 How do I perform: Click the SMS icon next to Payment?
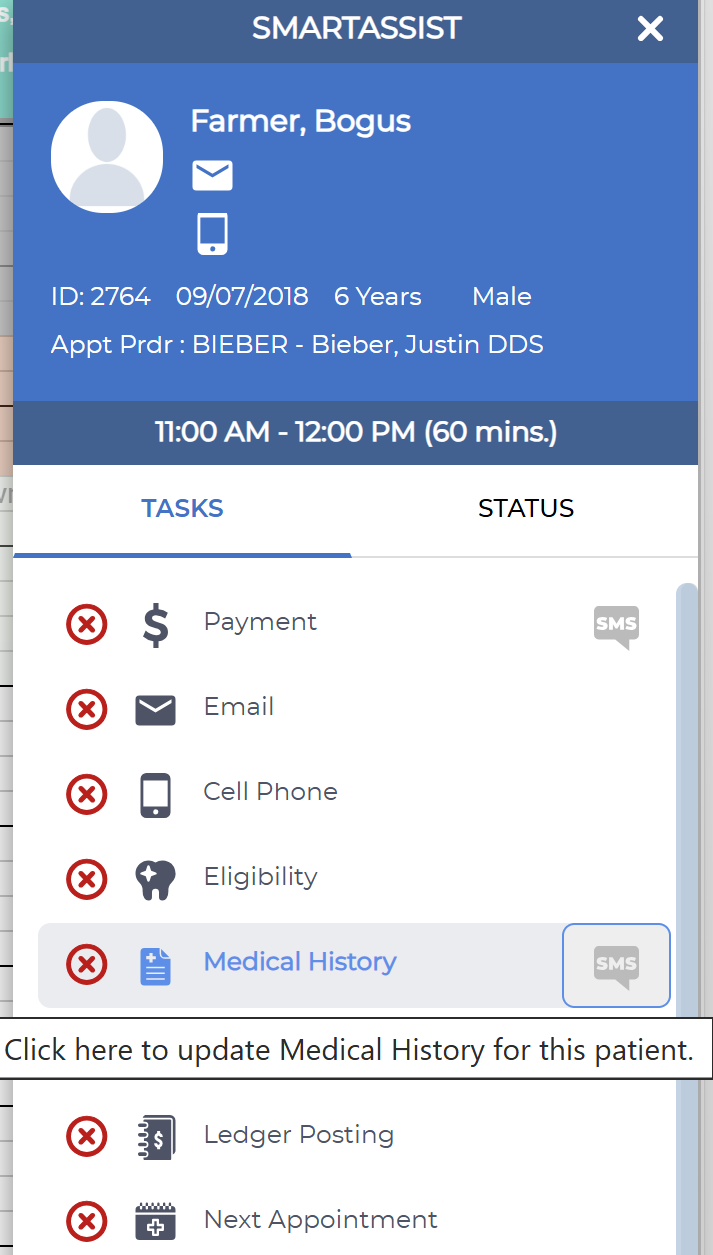point(616,626)
